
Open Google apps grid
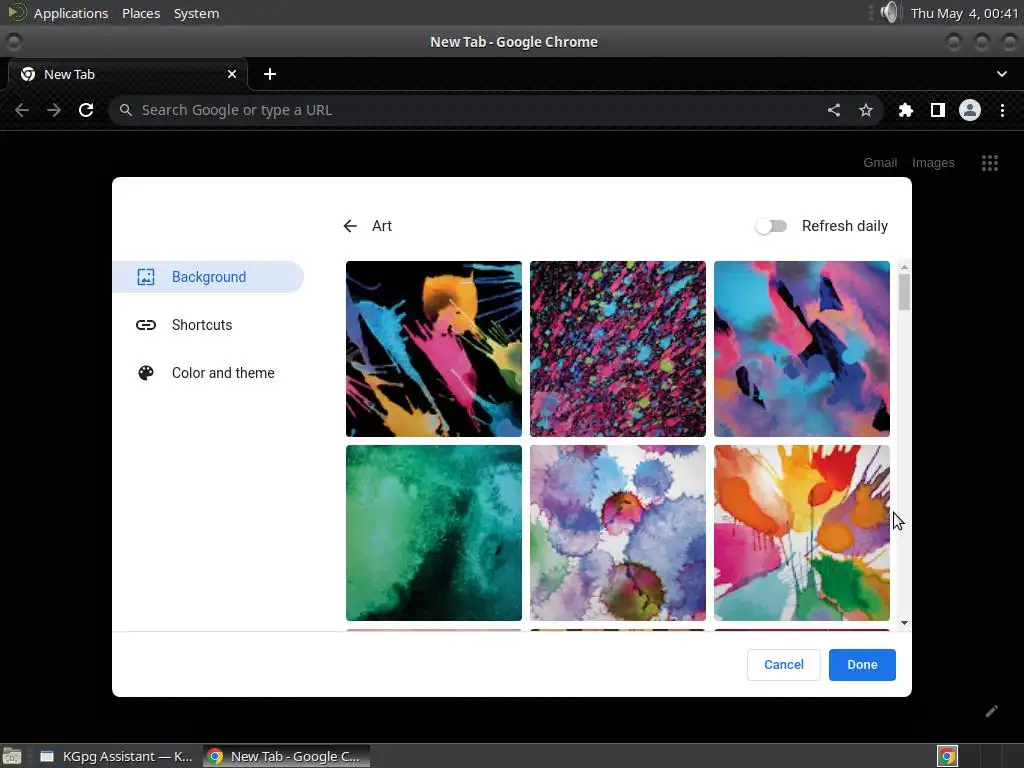pos(990,163)
